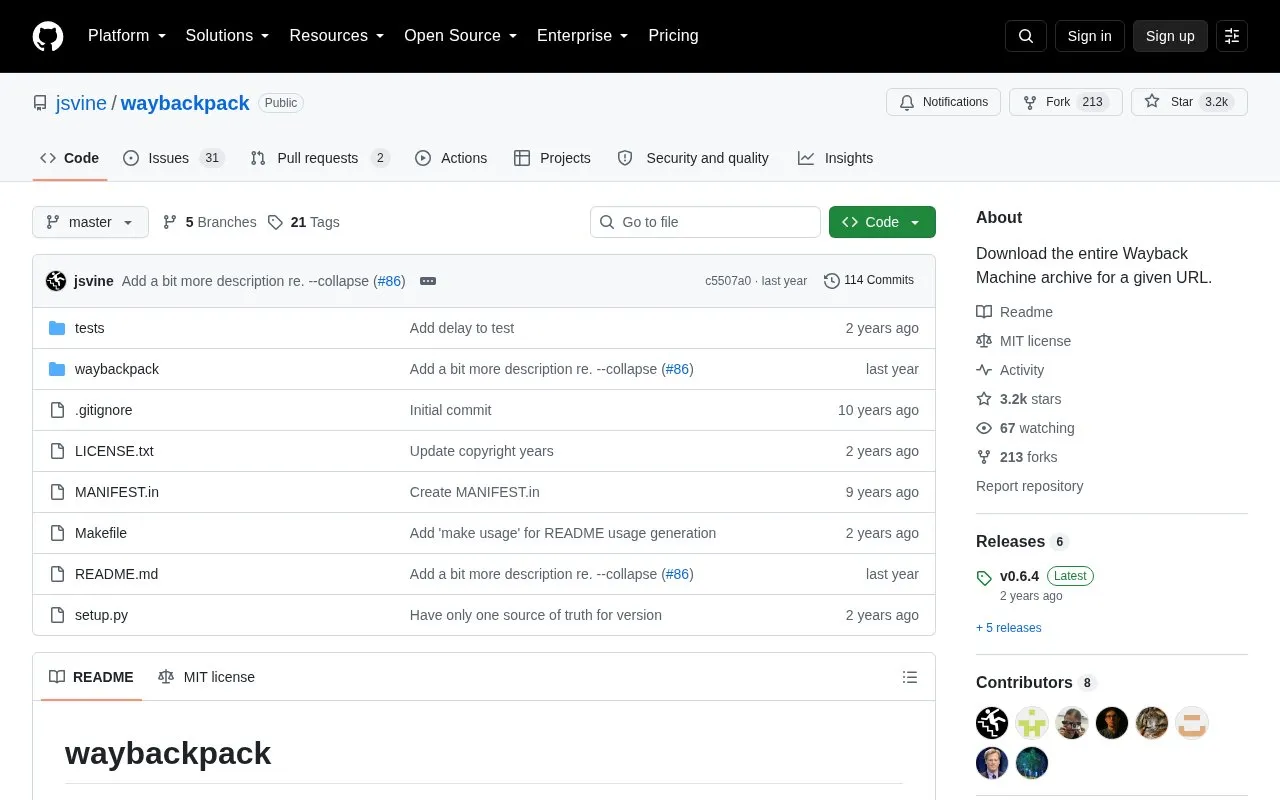Image resolution: width=1280 pixels, height=800 pixels.
Task: Fork the repository
Action: pyautogui.click(x=1065, y=102)
